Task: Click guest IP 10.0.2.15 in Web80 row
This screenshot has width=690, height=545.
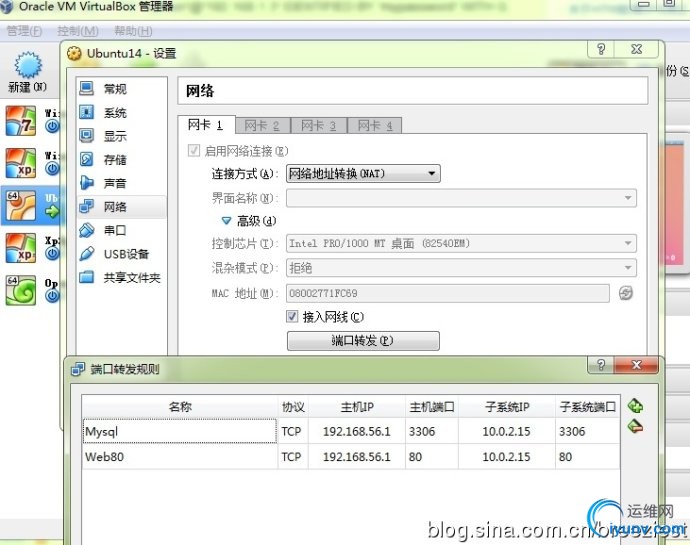Action: point(506,457)
